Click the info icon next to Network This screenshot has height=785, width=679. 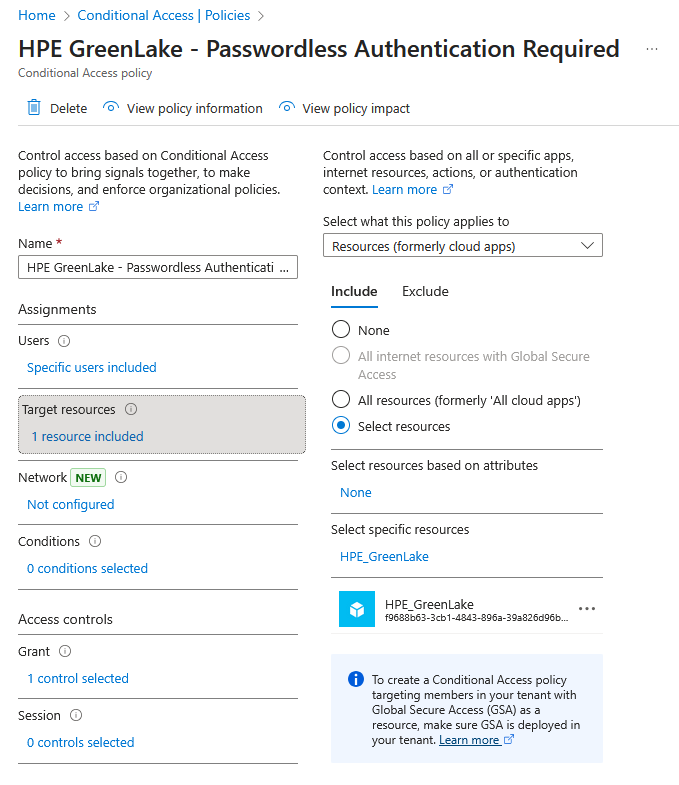121,477
